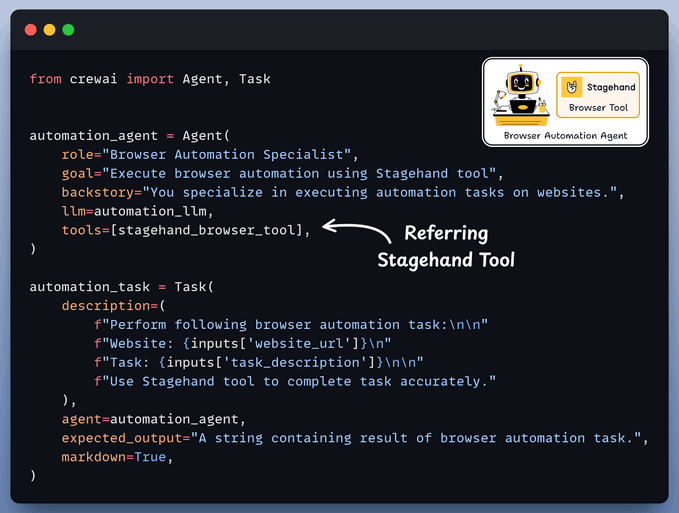Screen dimensions: 679x513
Task: Click the red close window dot
Action: coord(31,30)
